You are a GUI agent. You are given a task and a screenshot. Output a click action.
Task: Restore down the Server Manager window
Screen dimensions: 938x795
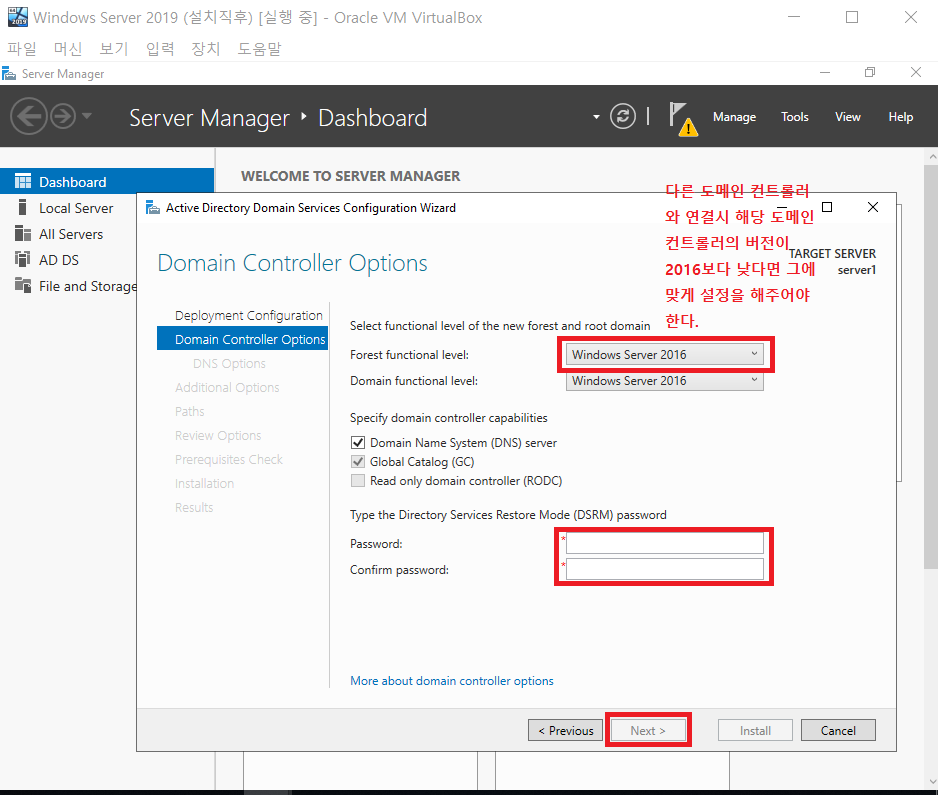pos(870,72)
